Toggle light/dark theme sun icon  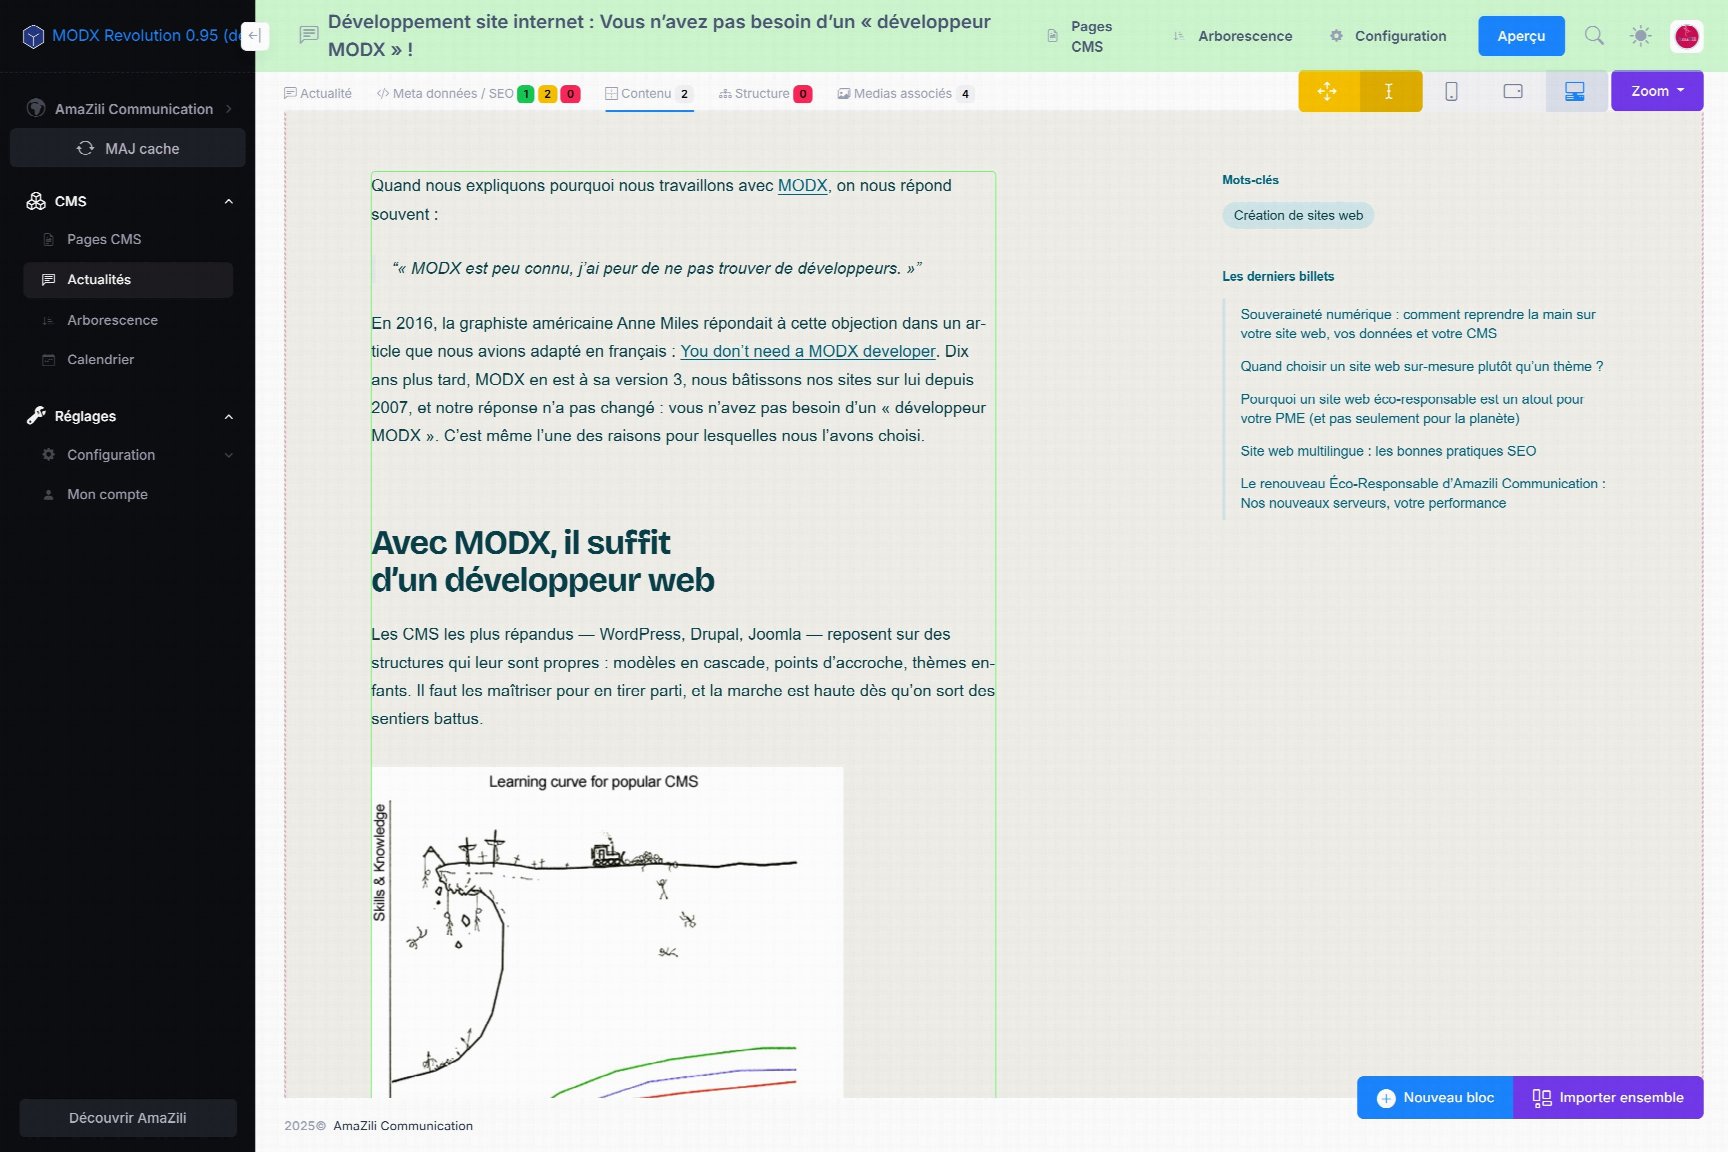point(1641,36)
